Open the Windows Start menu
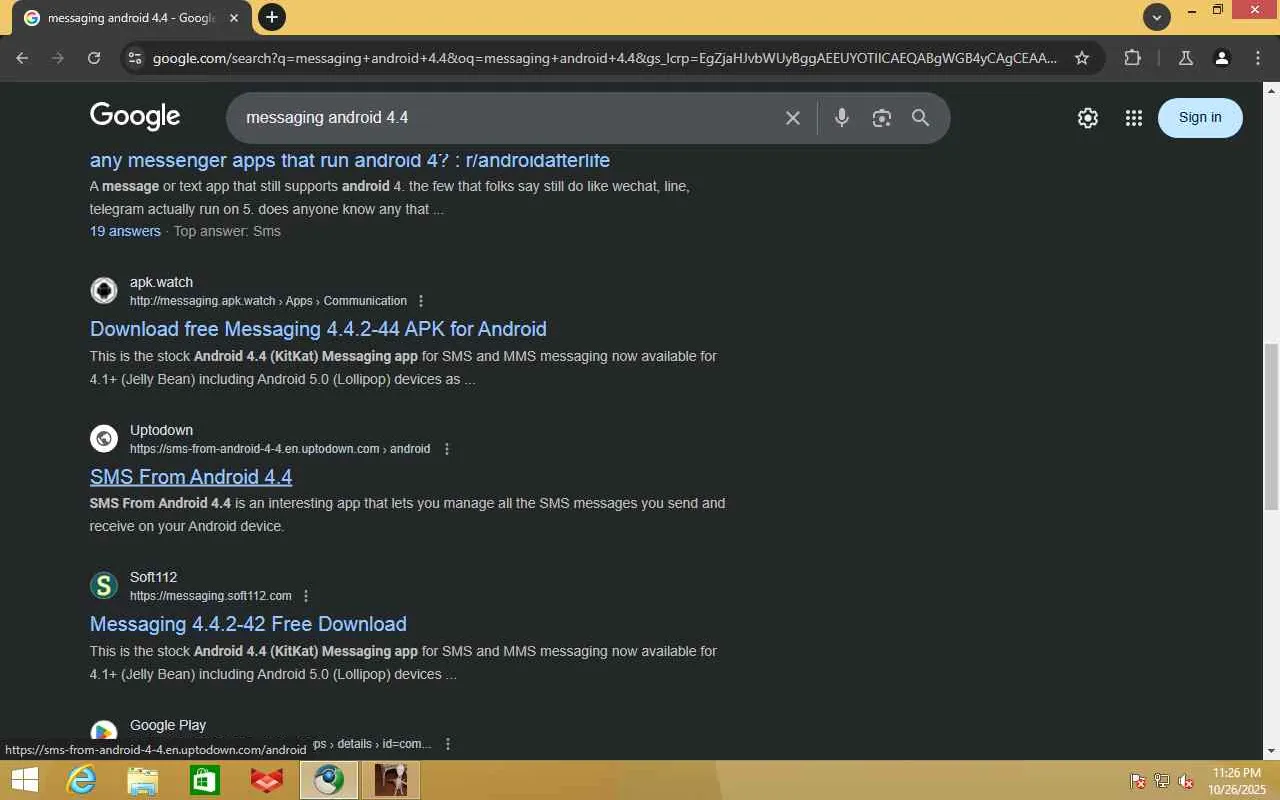The image size is (1280, 800). (x=24, y=780)
